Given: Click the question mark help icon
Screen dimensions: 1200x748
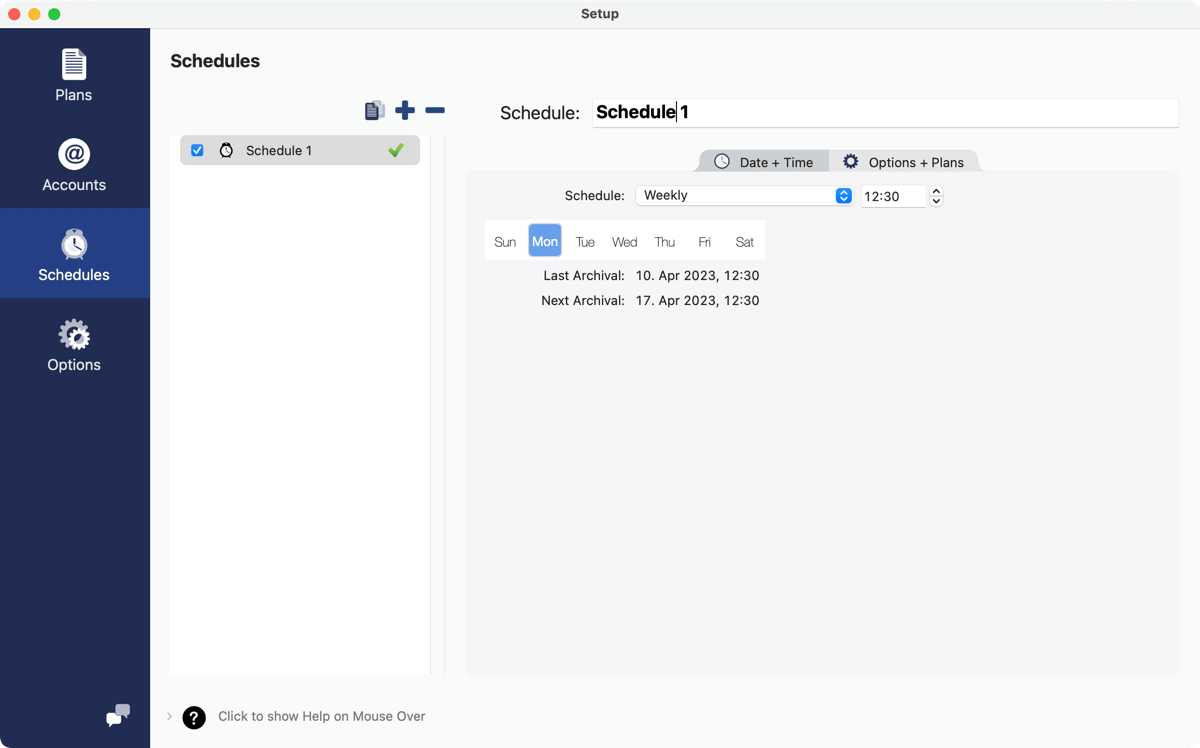Looking at the screenshot, I should [194, 717].
